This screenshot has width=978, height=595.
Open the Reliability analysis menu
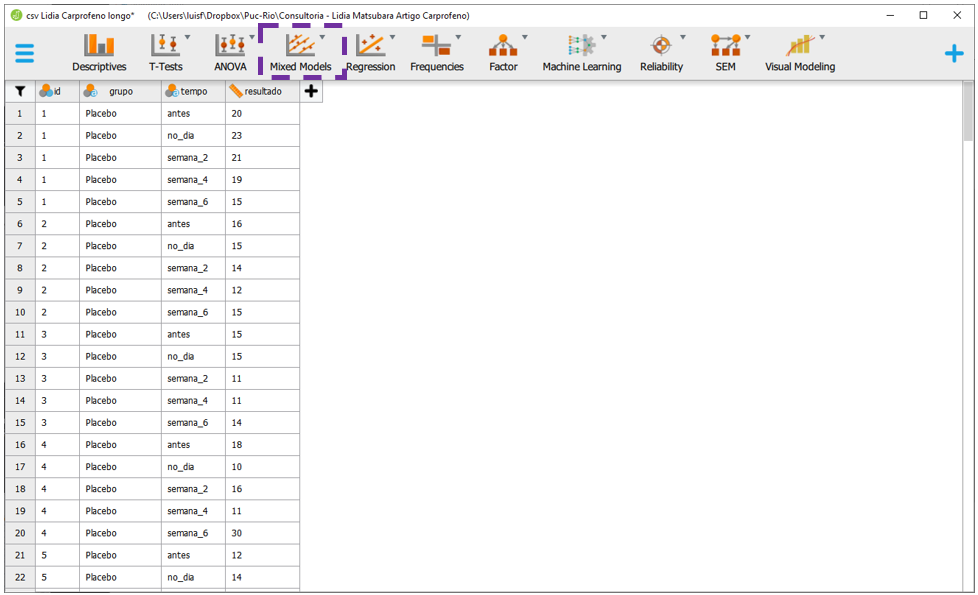pyautogui.click(x=661, y=54)
